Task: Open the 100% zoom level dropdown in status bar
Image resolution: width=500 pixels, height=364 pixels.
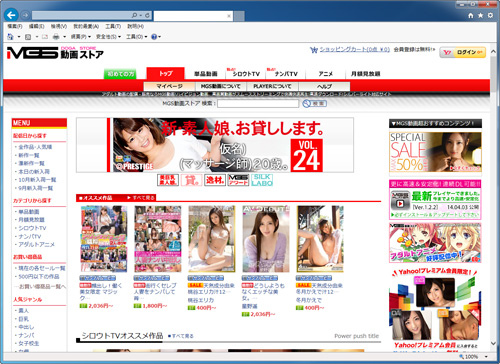Action: pos(486,357)
